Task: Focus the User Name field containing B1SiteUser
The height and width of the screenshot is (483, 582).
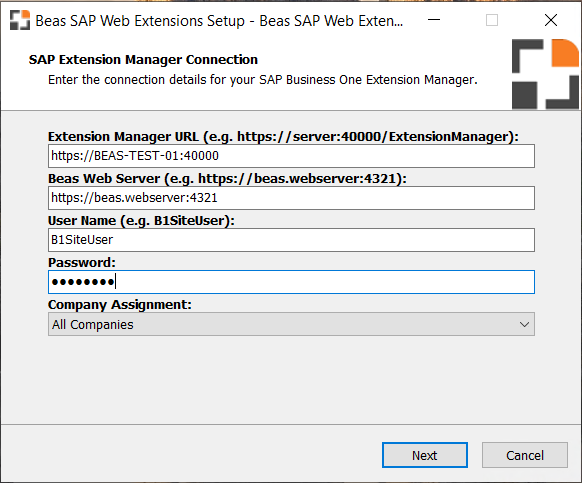Action: [x=291, y=240]
